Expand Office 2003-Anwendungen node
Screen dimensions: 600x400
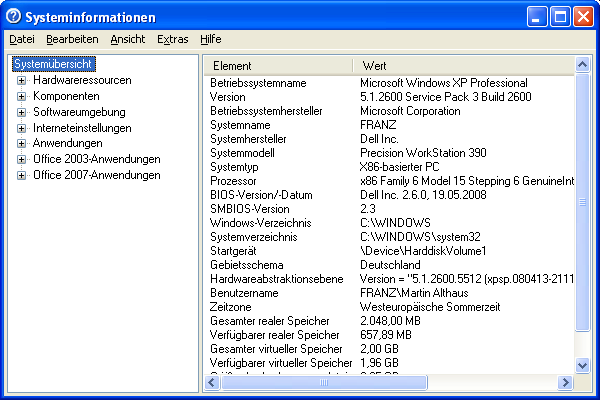point(21,159)
